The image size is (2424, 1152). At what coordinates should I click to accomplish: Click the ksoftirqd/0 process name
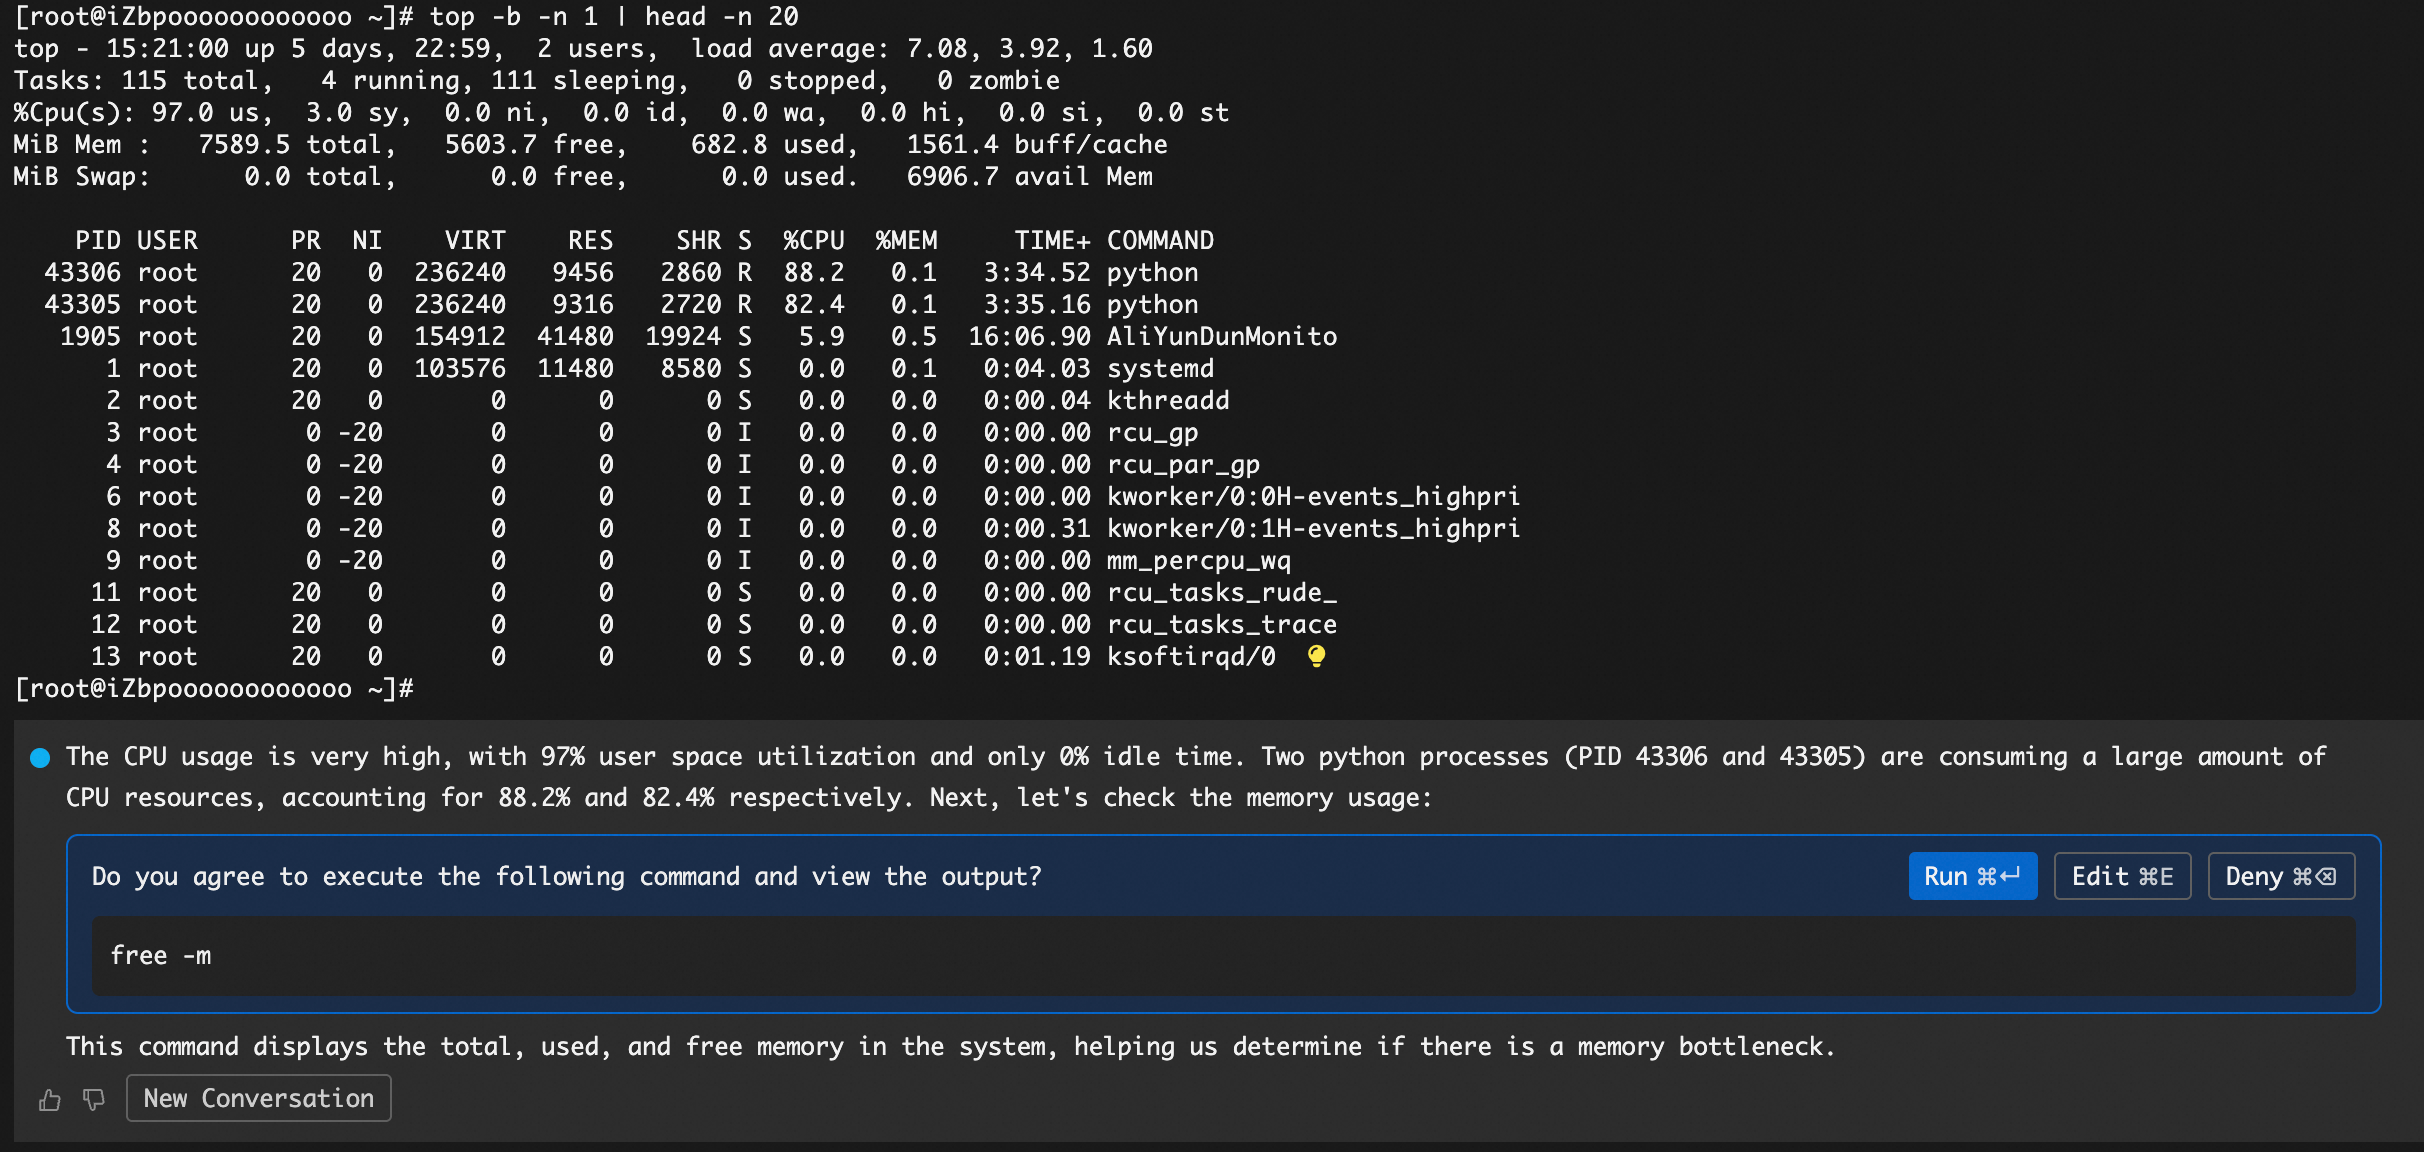1190,656
